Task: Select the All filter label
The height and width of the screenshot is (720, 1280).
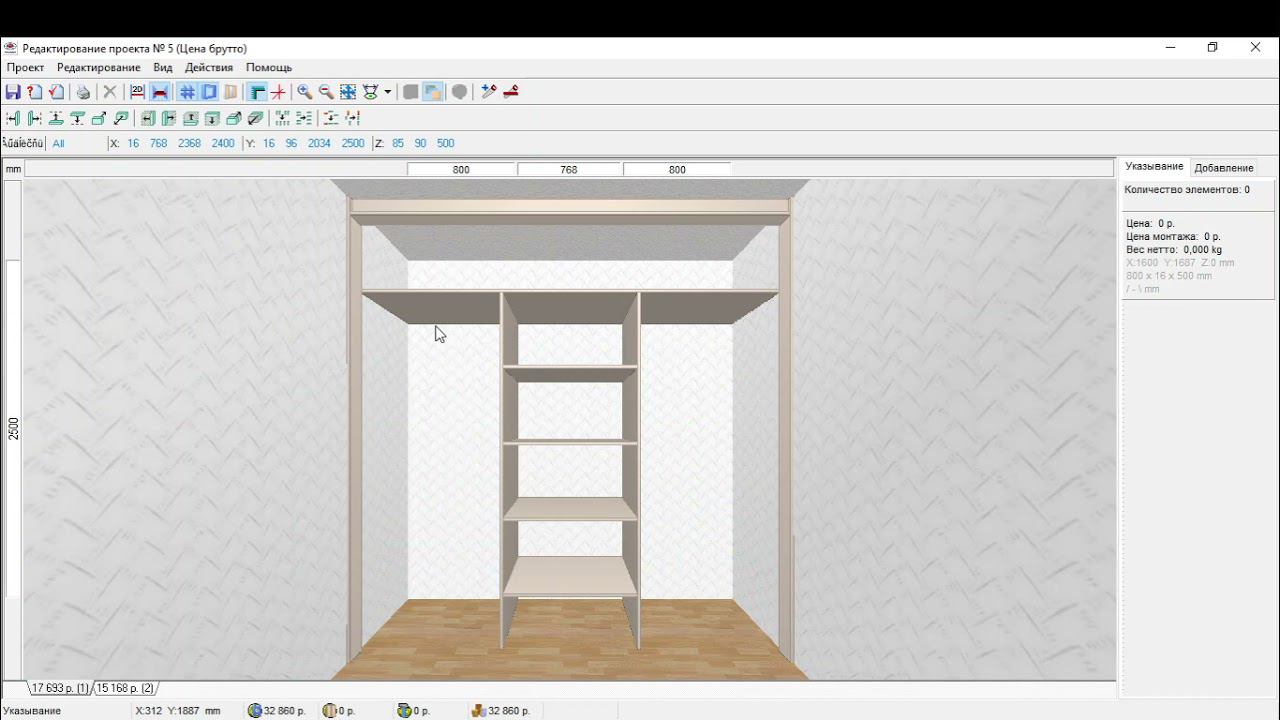Action: 58,143
